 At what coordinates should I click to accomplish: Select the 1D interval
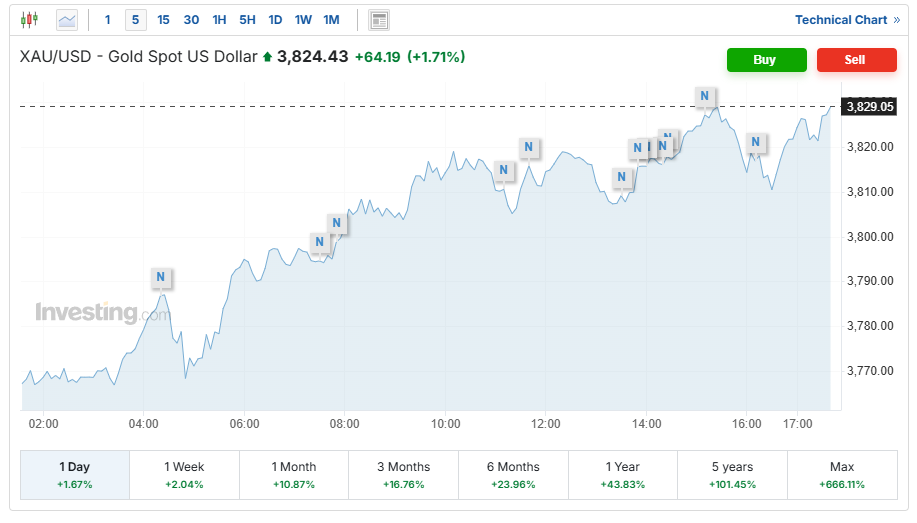tap(275, 19)
